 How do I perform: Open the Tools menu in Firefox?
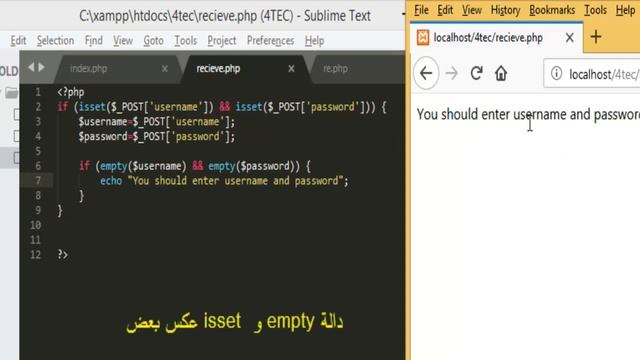click(x=595, y=10)
